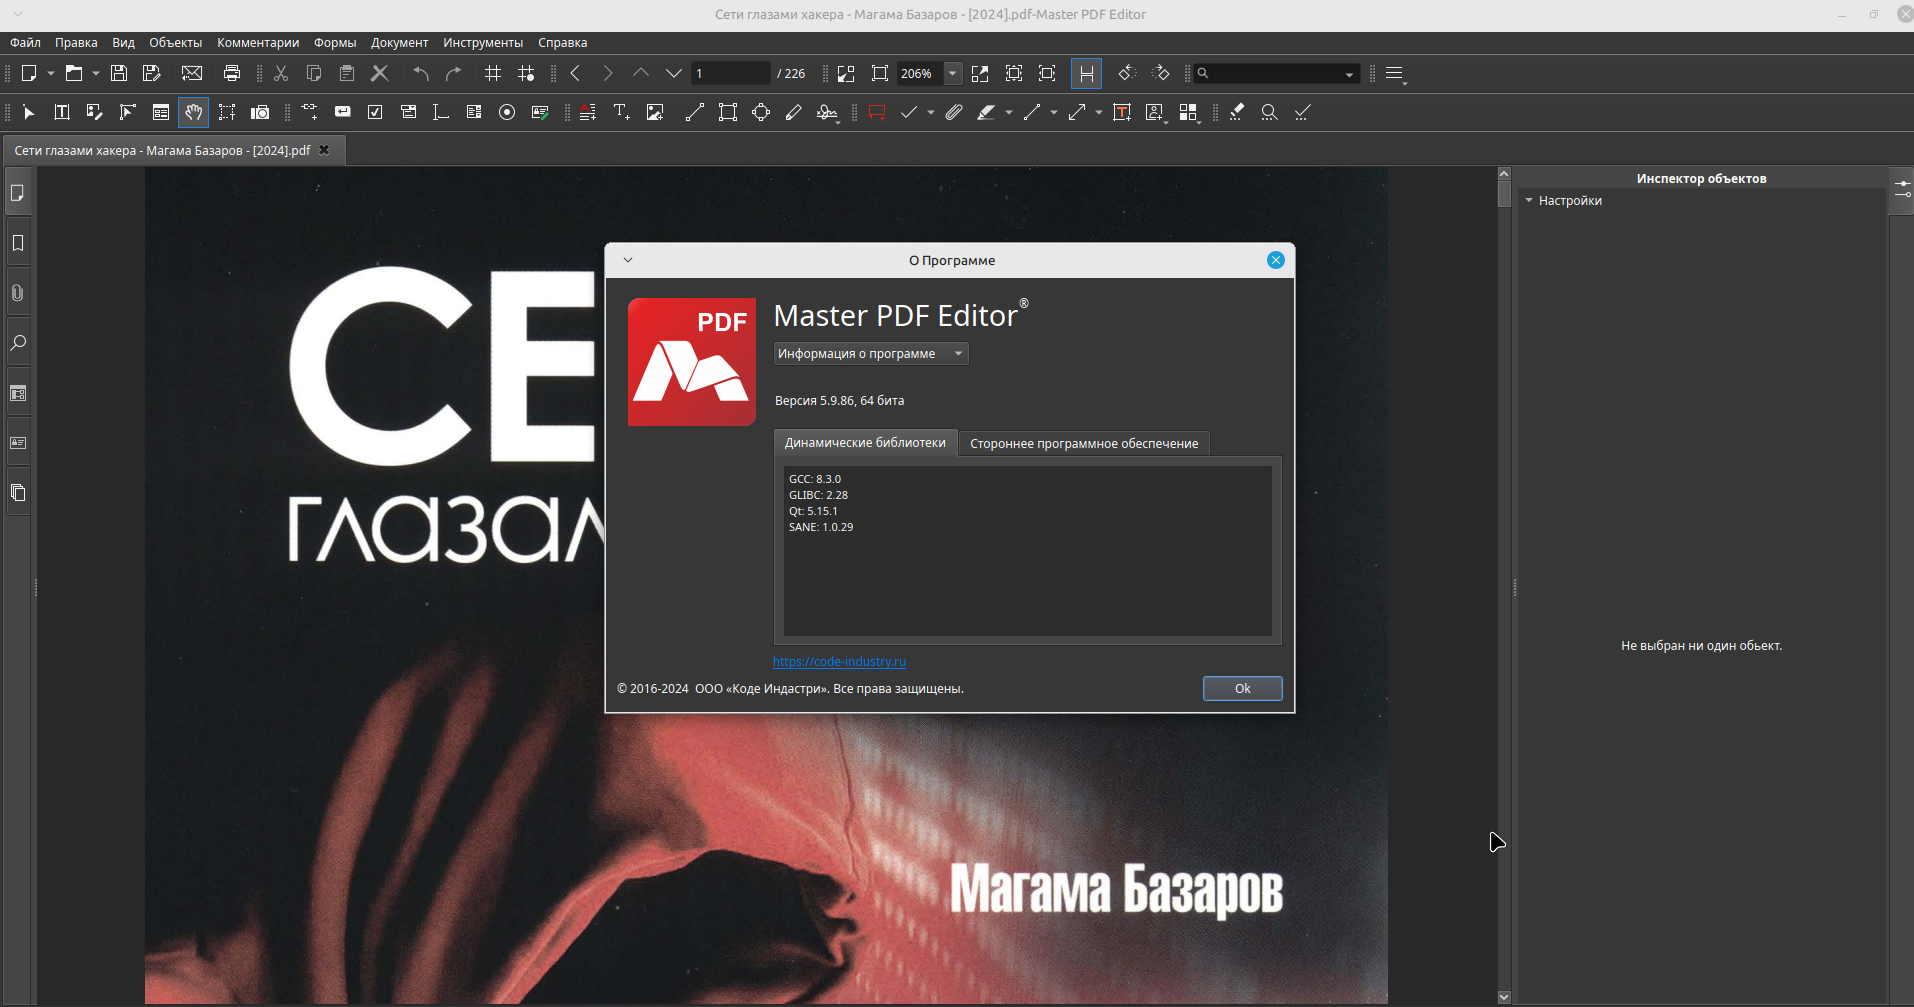Open the Search panel in left sidebar
The height and width of the screenshot is (1007, 1914).
click(18, 343)
